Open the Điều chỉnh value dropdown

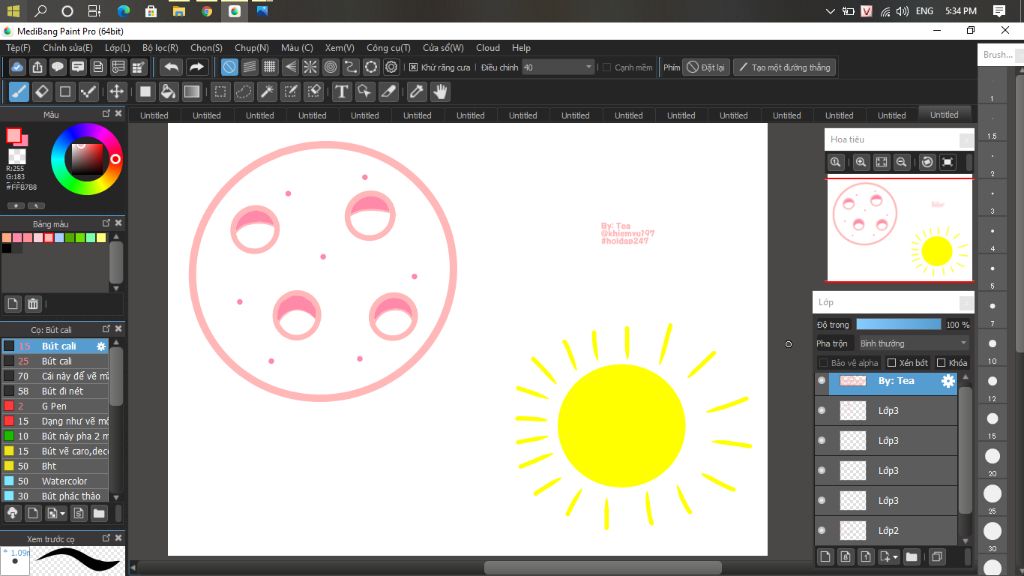588,67
